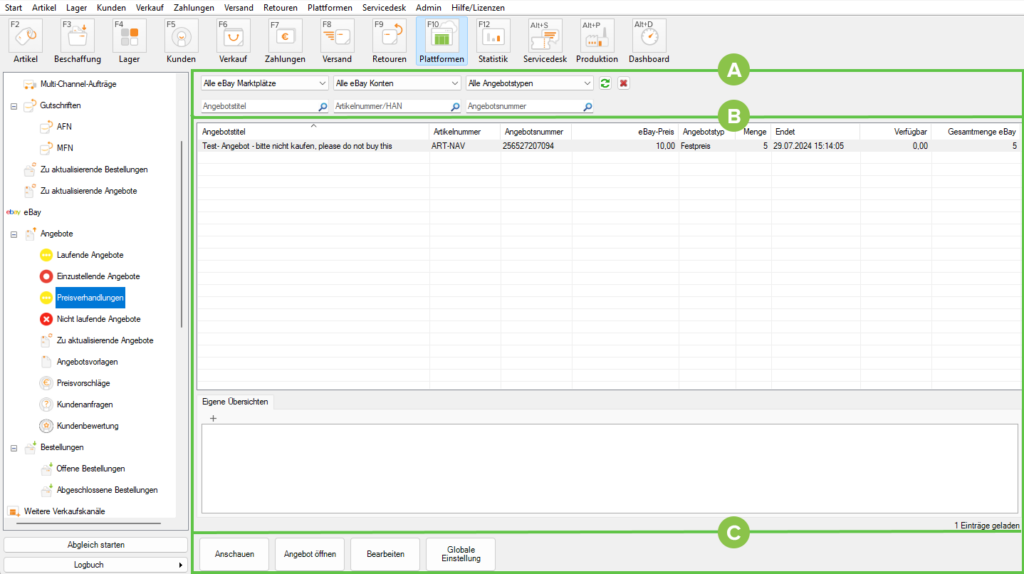Open the Alle Angebotstypen dropdown
The height and width of the screenshot is (574, 1024).
pyautogui.click(x=529, y=83)
